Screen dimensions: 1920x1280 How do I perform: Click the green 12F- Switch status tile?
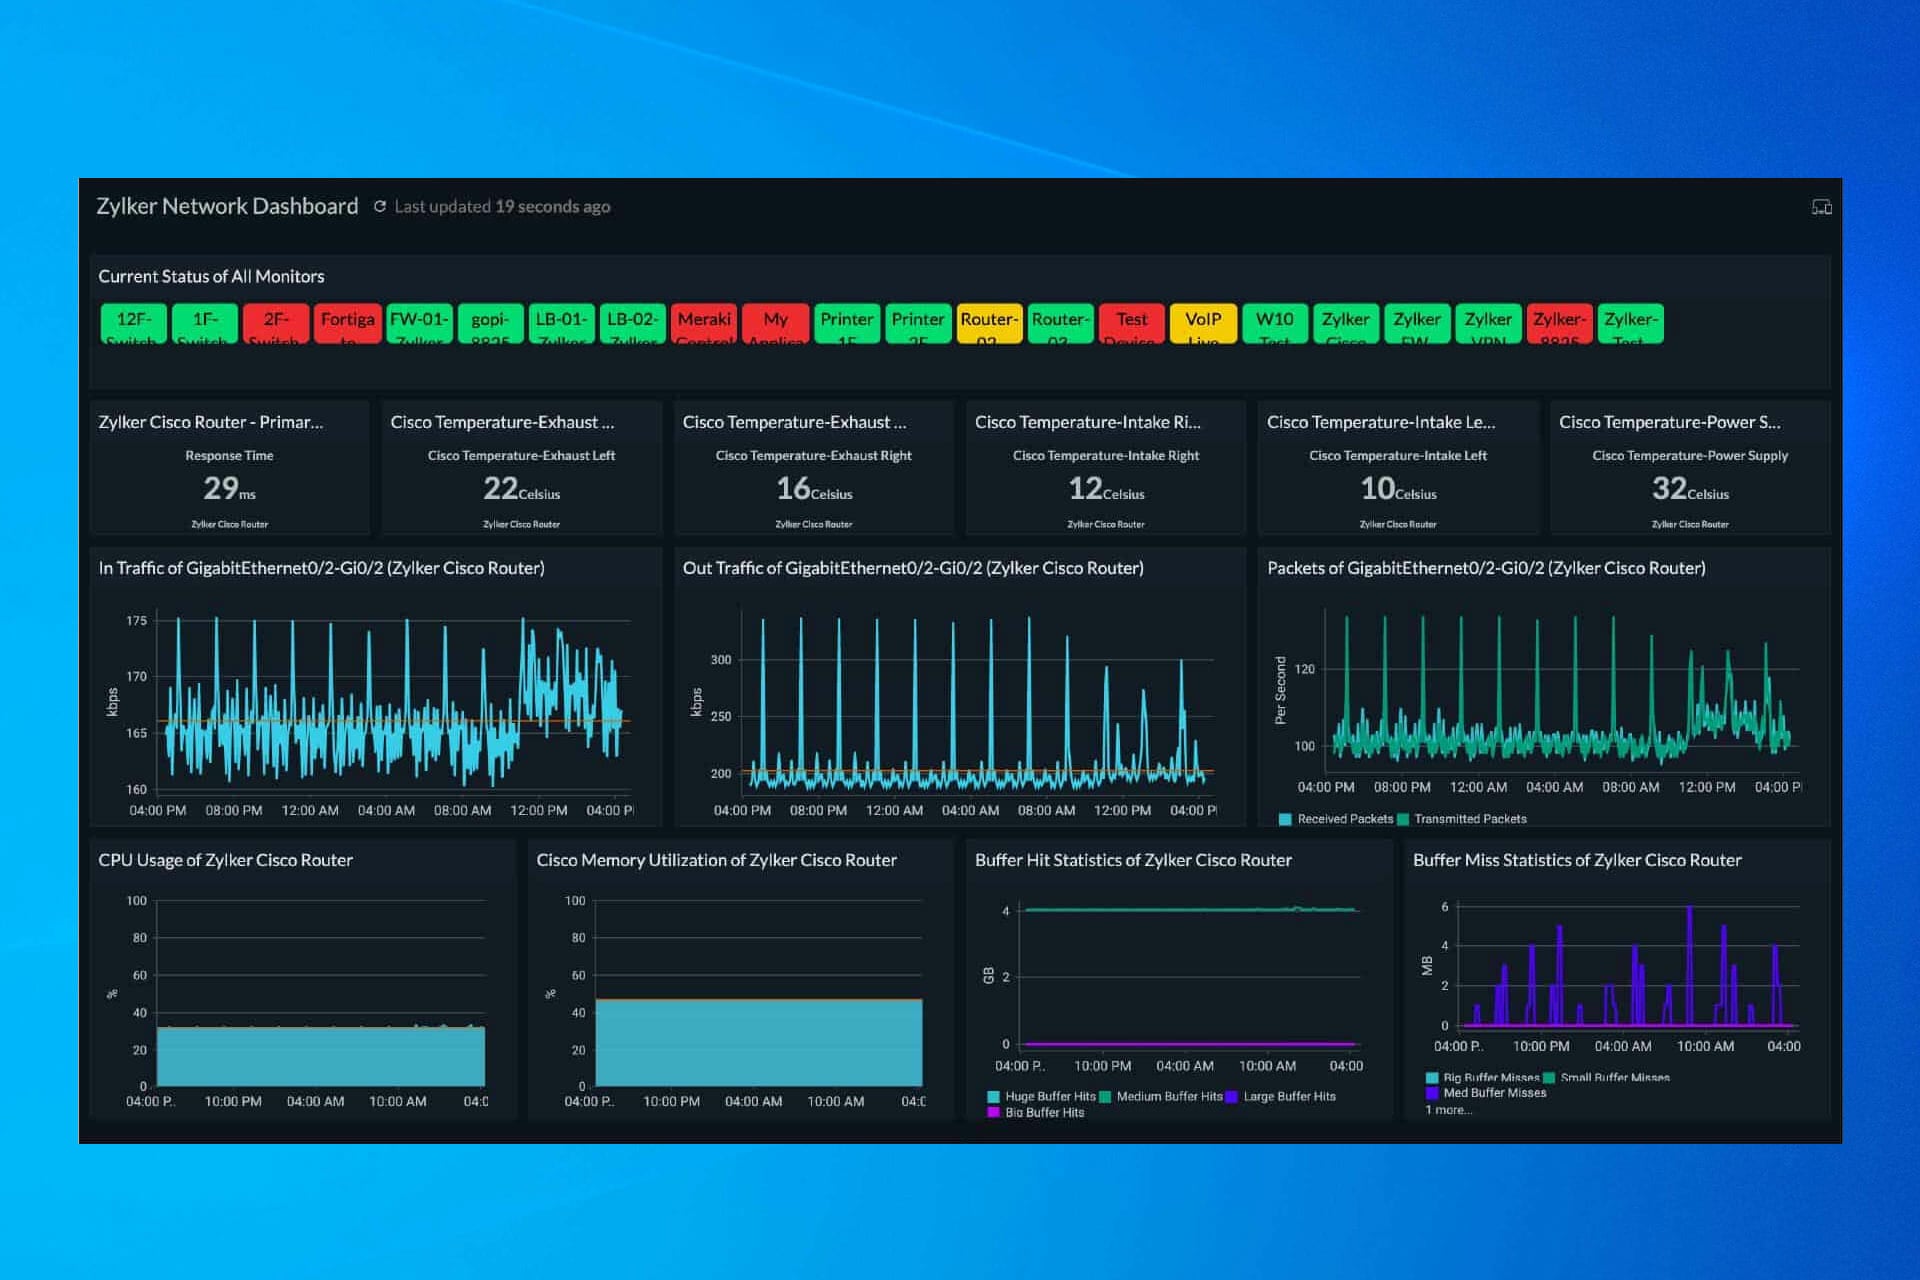click(x=134, y=323)
